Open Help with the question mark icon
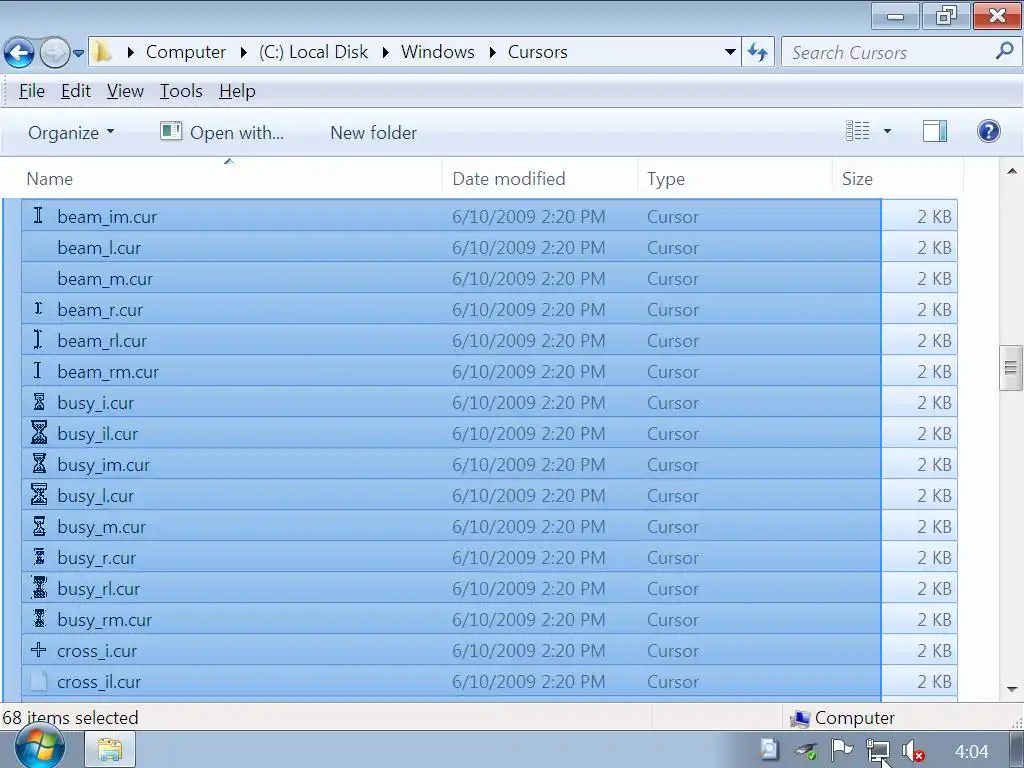 [x=989, y=131]
